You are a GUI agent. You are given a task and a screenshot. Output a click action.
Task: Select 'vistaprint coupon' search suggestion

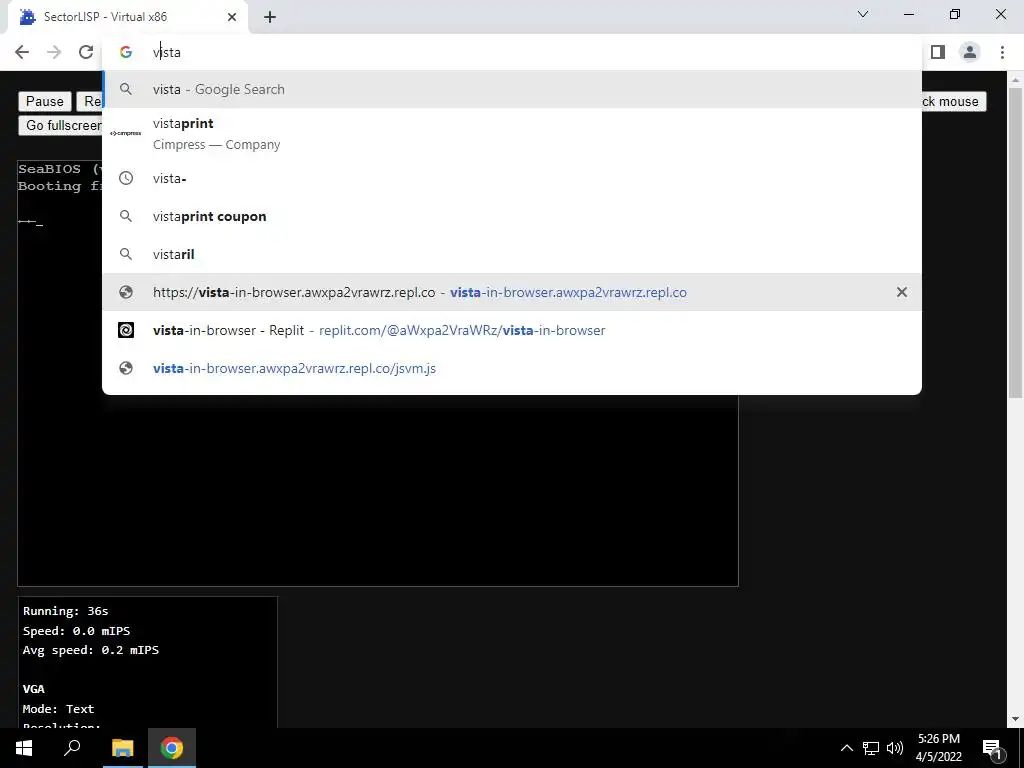(x=512, y=216)
